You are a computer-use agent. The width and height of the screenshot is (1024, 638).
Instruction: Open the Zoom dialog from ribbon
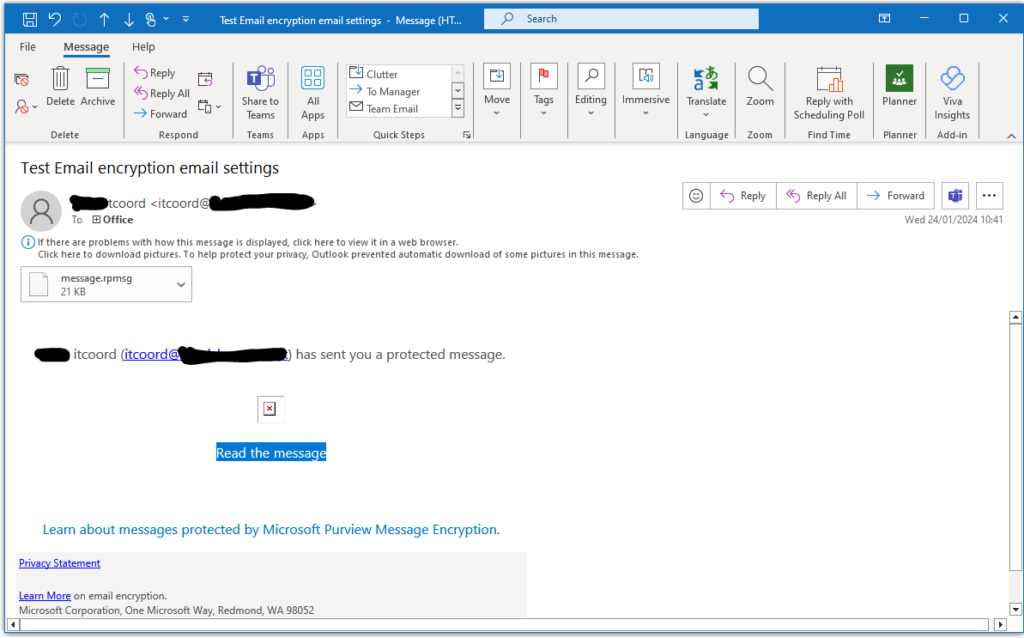point(760,86)
